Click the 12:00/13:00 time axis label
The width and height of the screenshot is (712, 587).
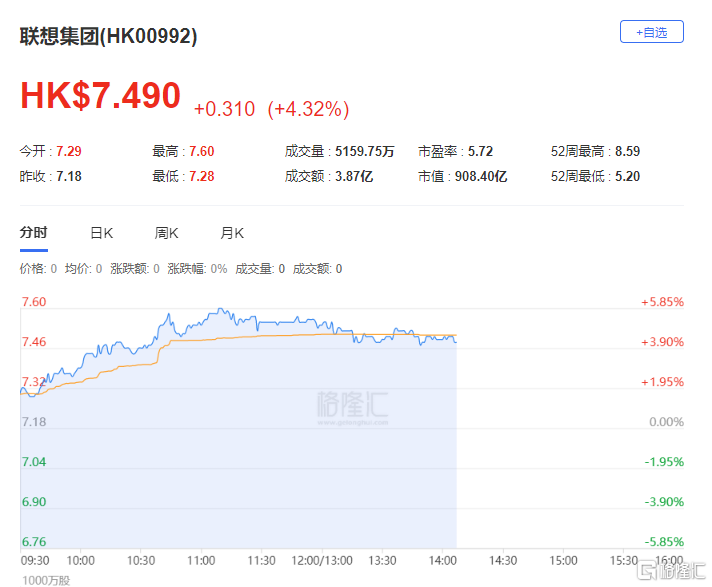coord(322,561)
